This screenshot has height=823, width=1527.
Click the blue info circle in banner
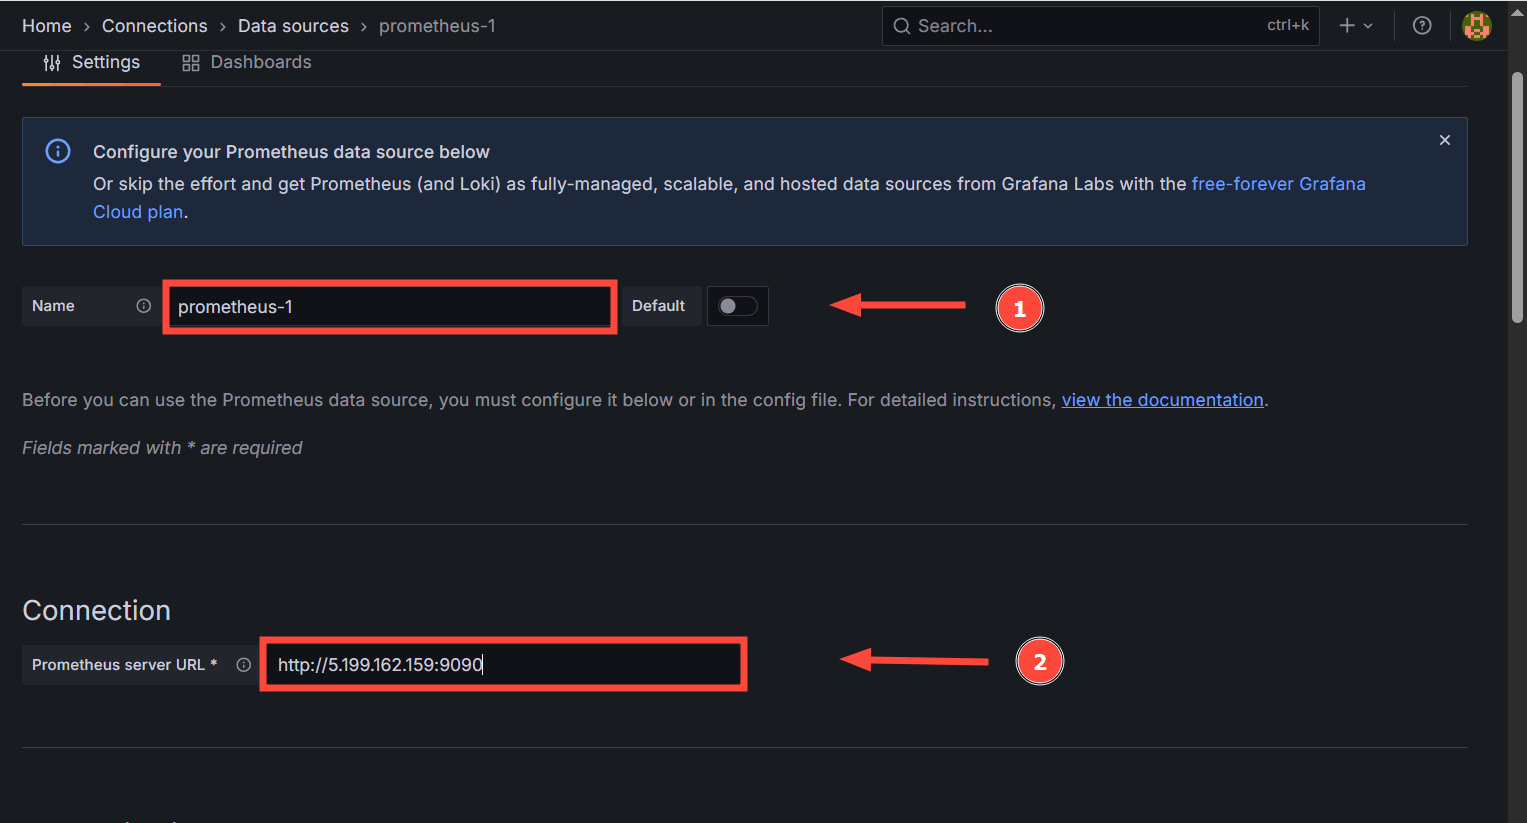(58, 152)
